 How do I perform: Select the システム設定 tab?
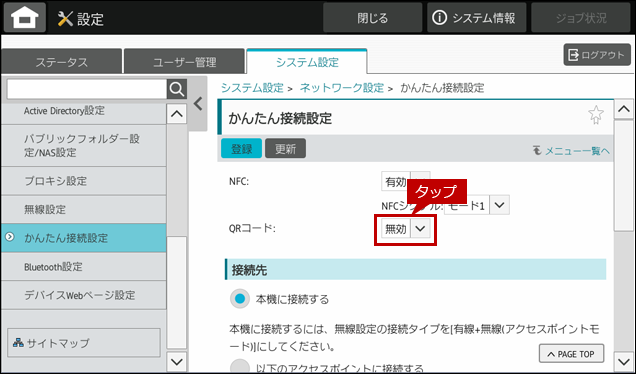(x=307, y=62)
